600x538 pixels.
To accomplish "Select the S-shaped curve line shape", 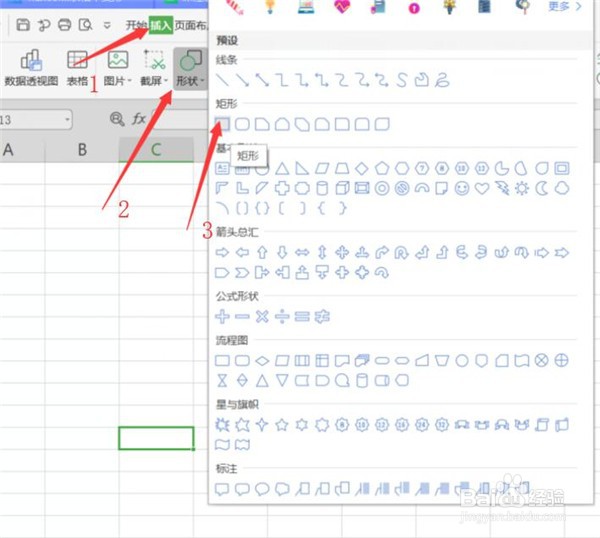I will (402, 80).
